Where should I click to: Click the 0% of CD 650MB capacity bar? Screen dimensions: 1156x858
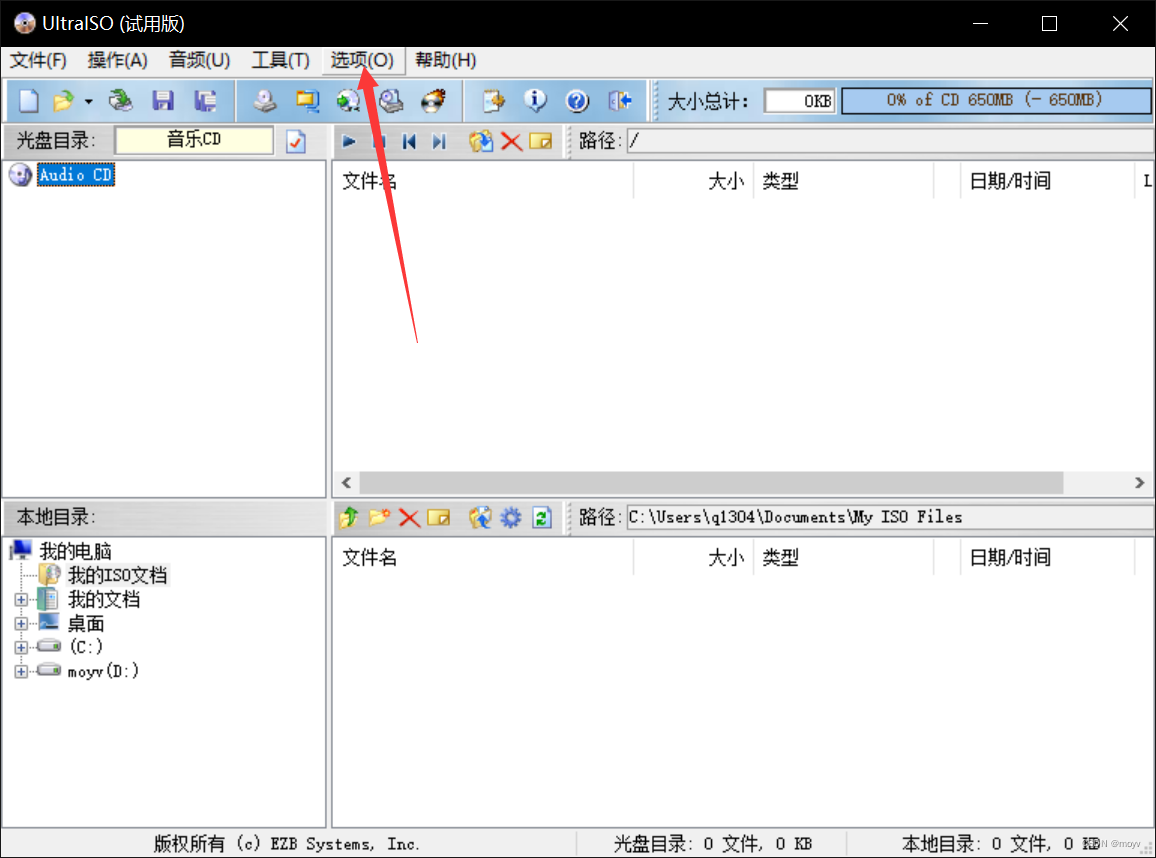tap(995, 100)
